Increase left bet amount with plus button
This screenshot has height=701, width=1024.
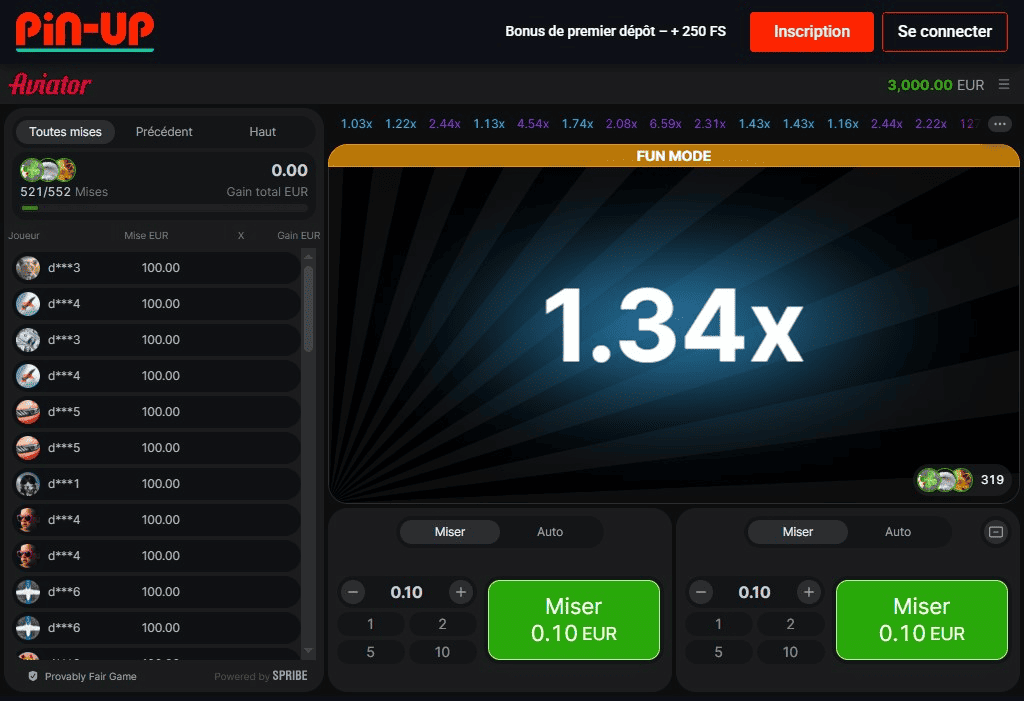coord(460,592)
